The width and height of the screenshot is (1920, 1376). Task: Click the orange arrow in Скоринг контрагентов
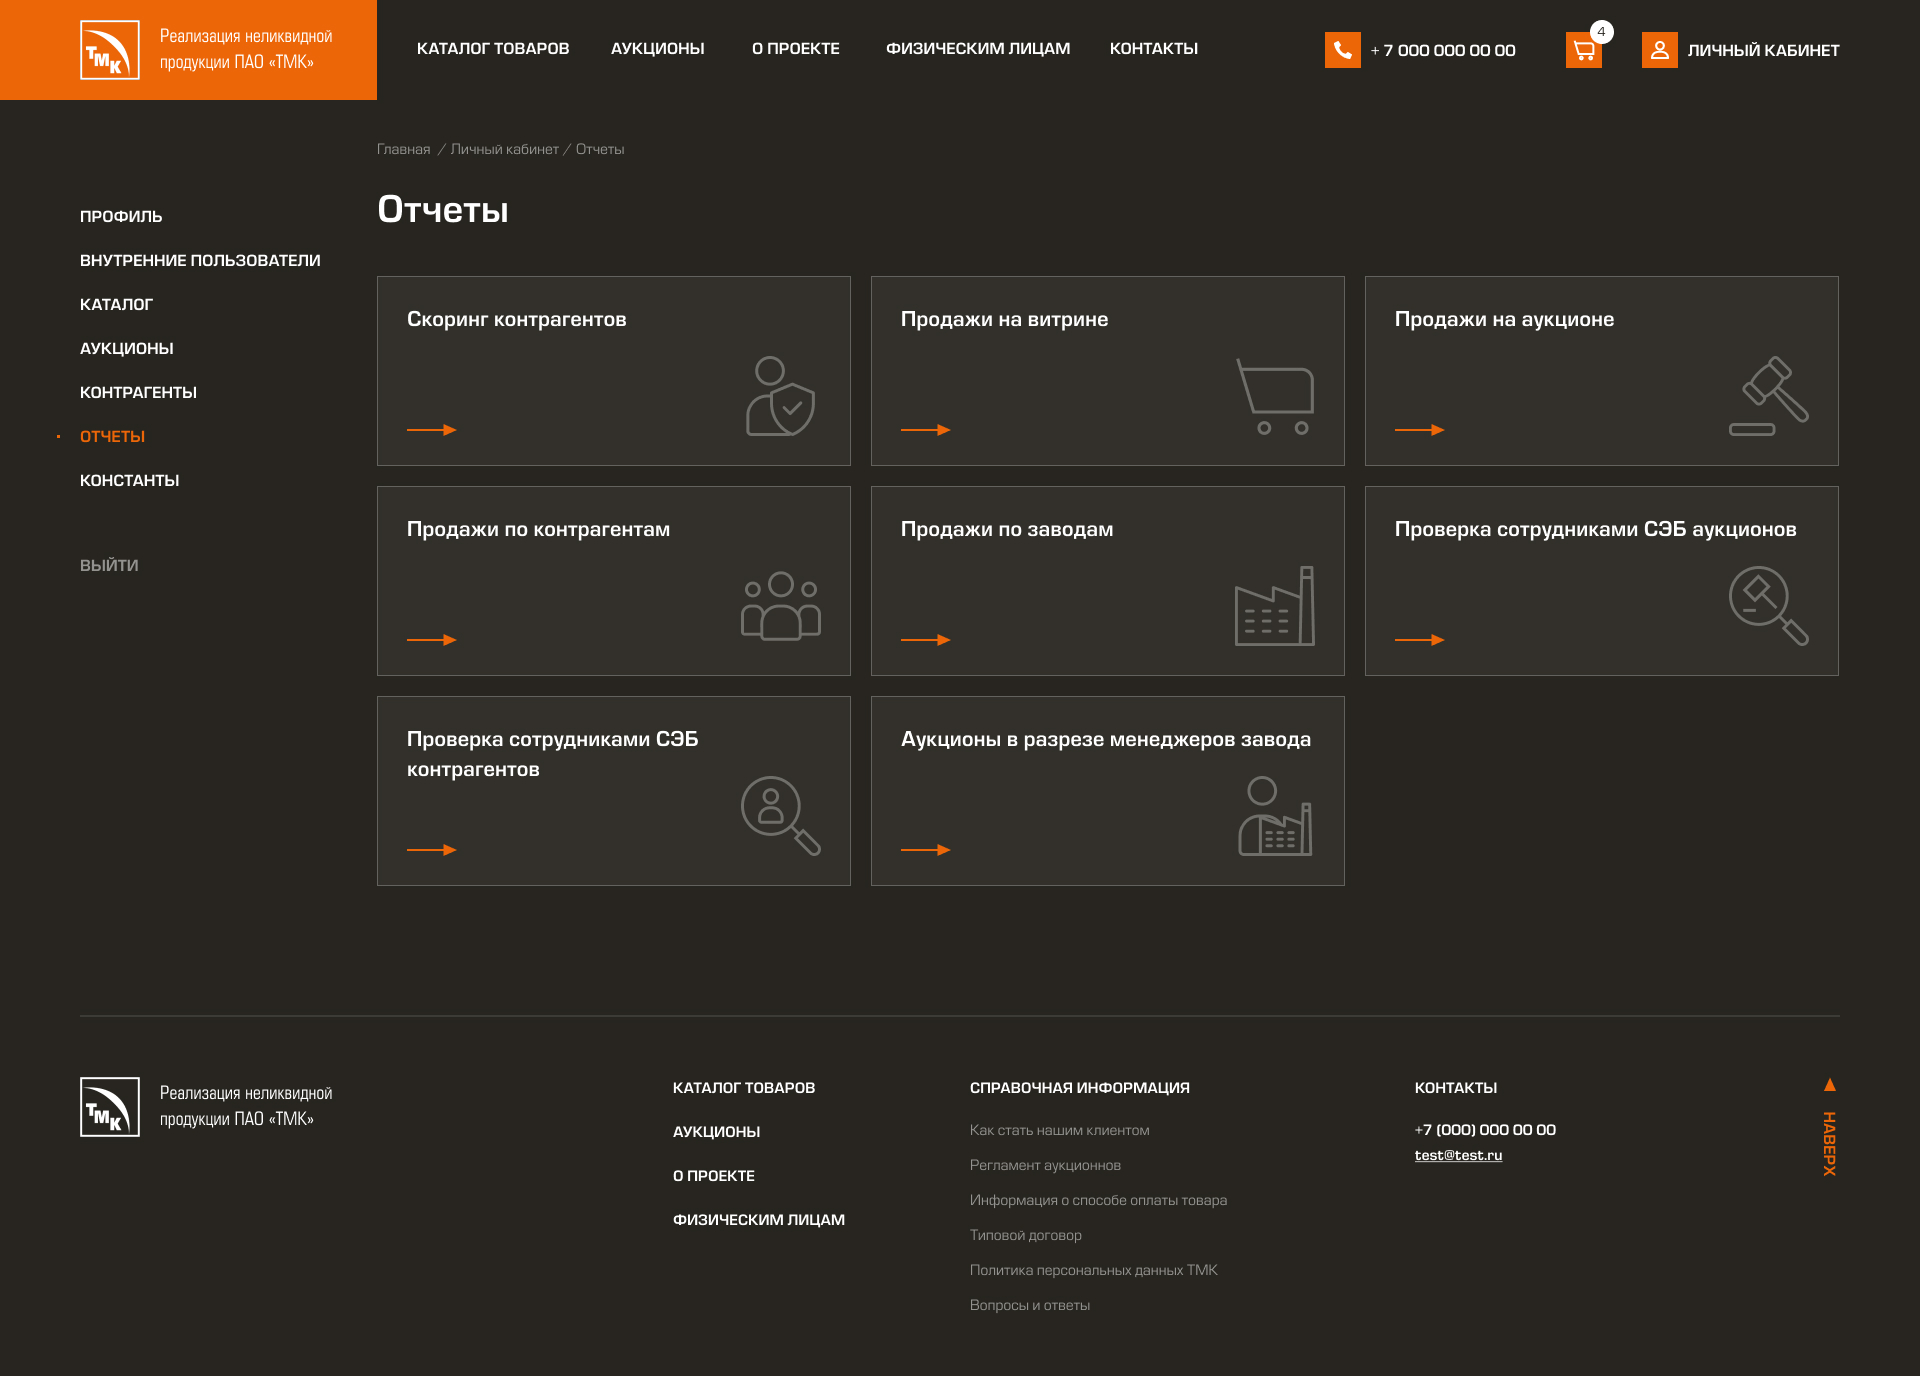pyautogui.click(x=431, y=430)
